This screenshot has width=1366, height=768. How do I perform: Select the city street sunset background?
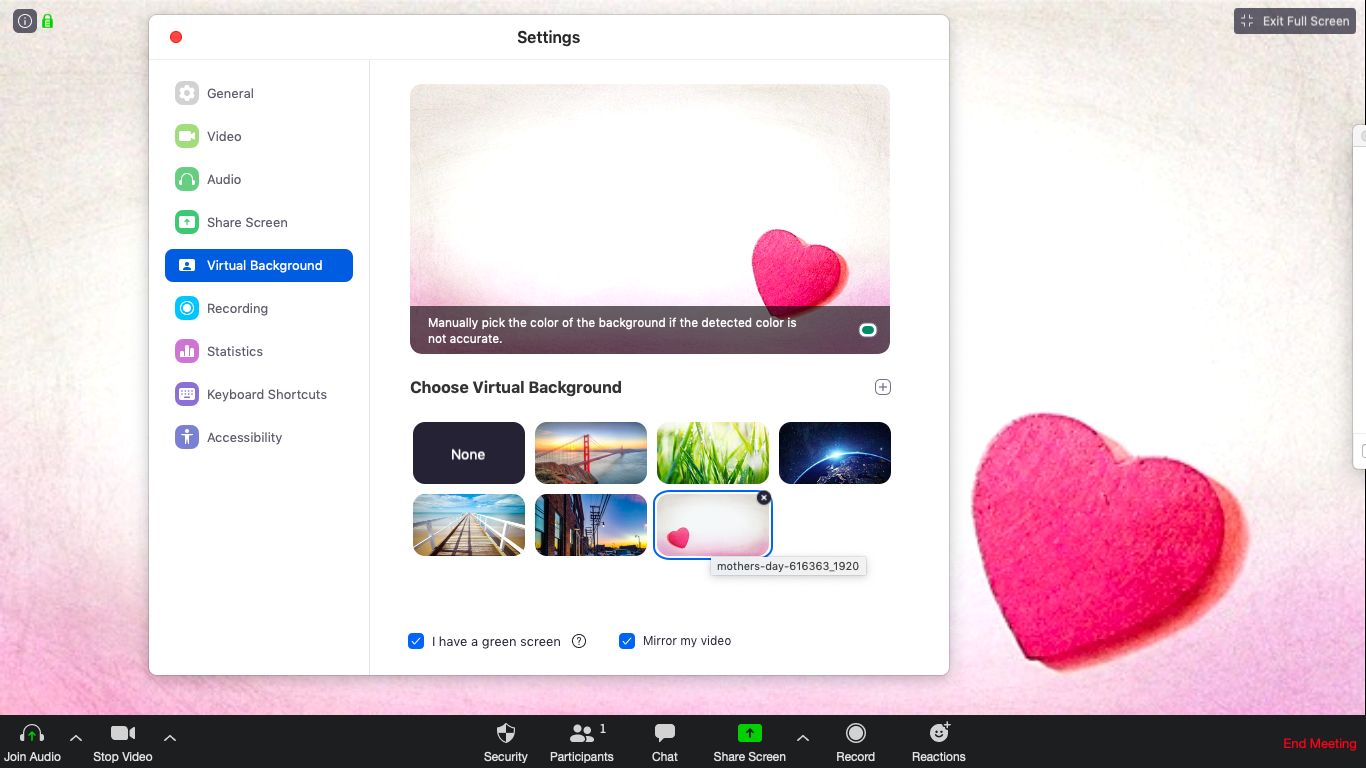coord(591,525)
